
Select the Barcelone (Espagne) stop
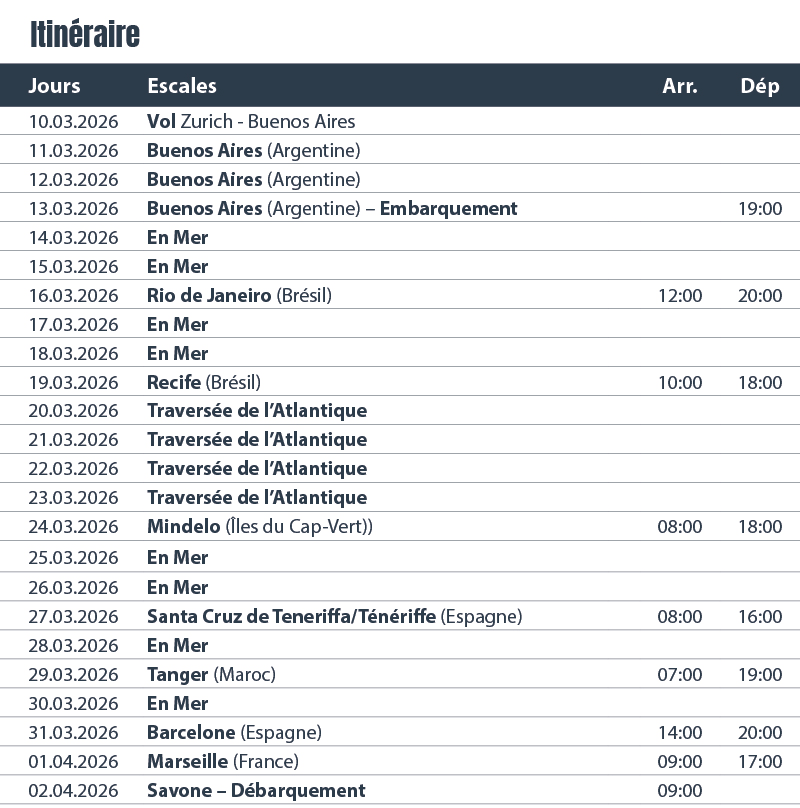pyautogui.click(x=234, y=733)
